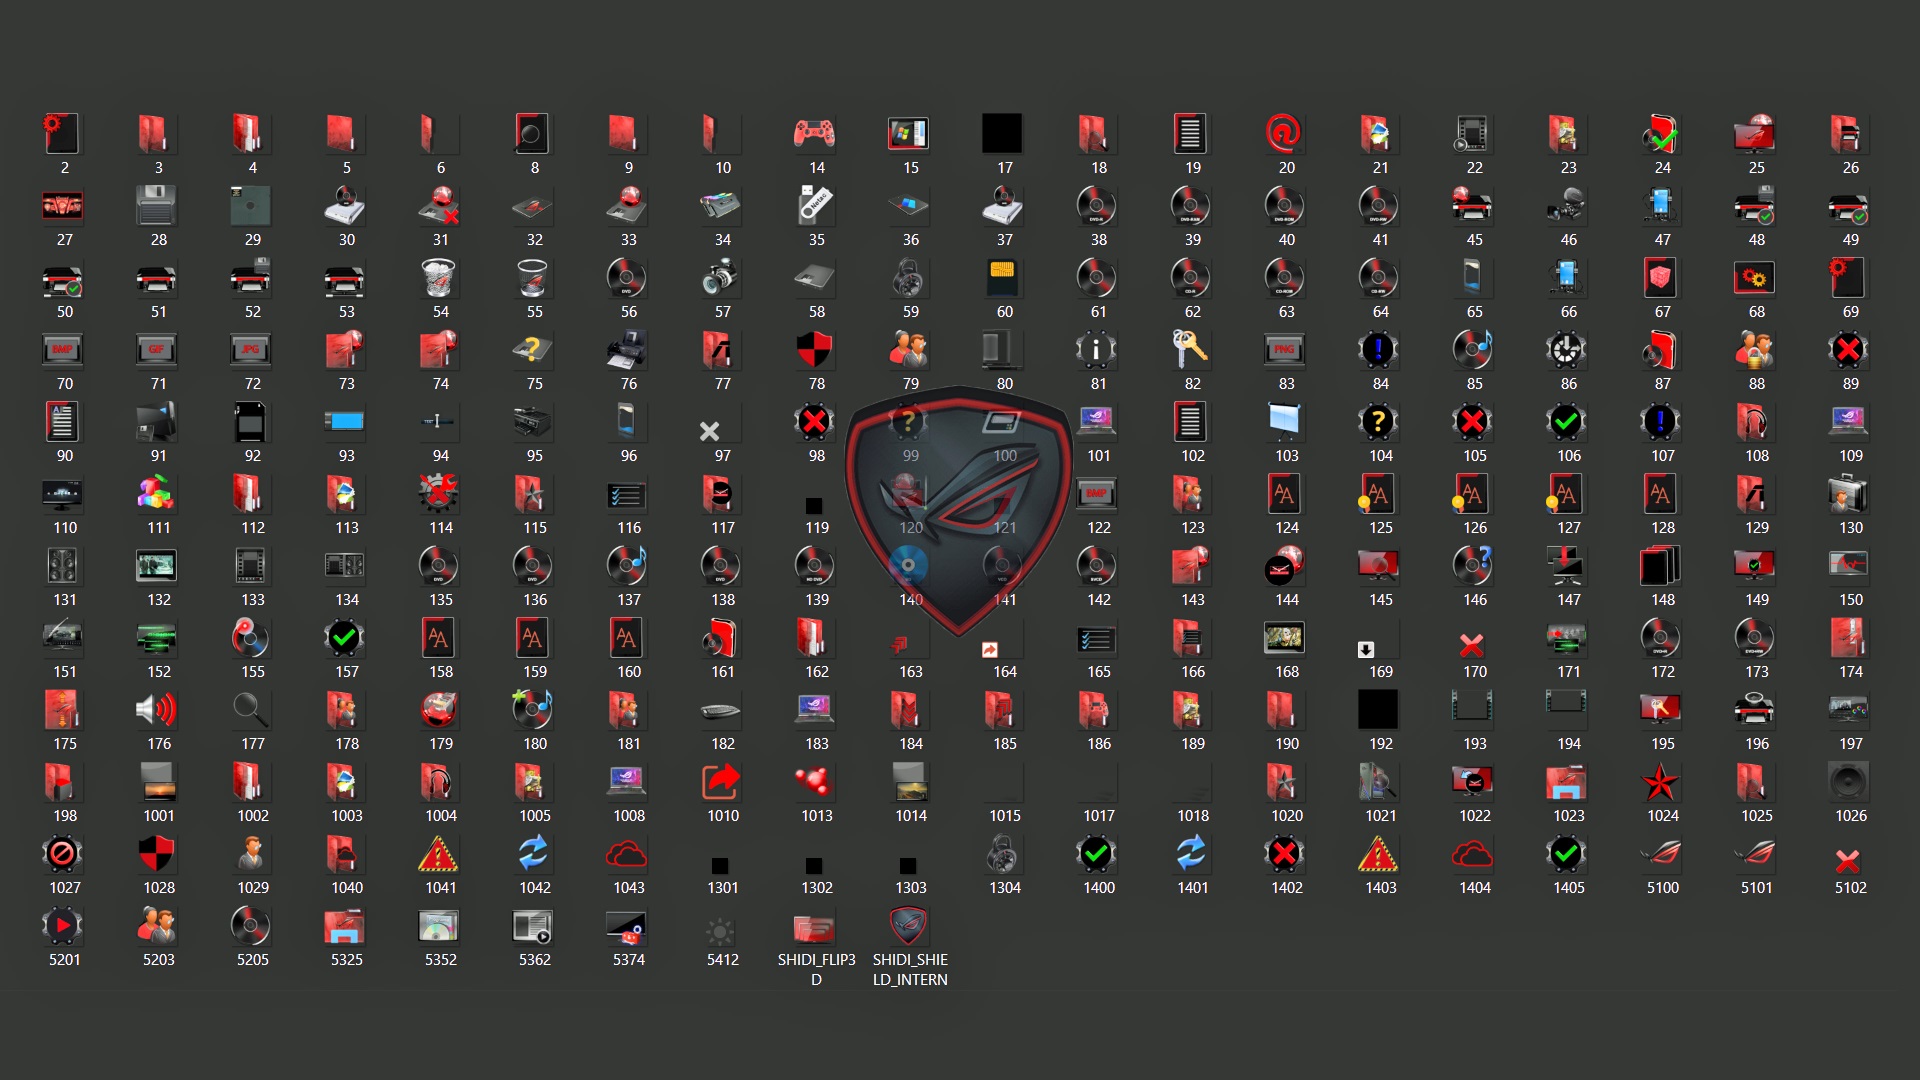Click the green checkmark gear icon 1400
1920x1080 pixels.
click(1097, 853)
